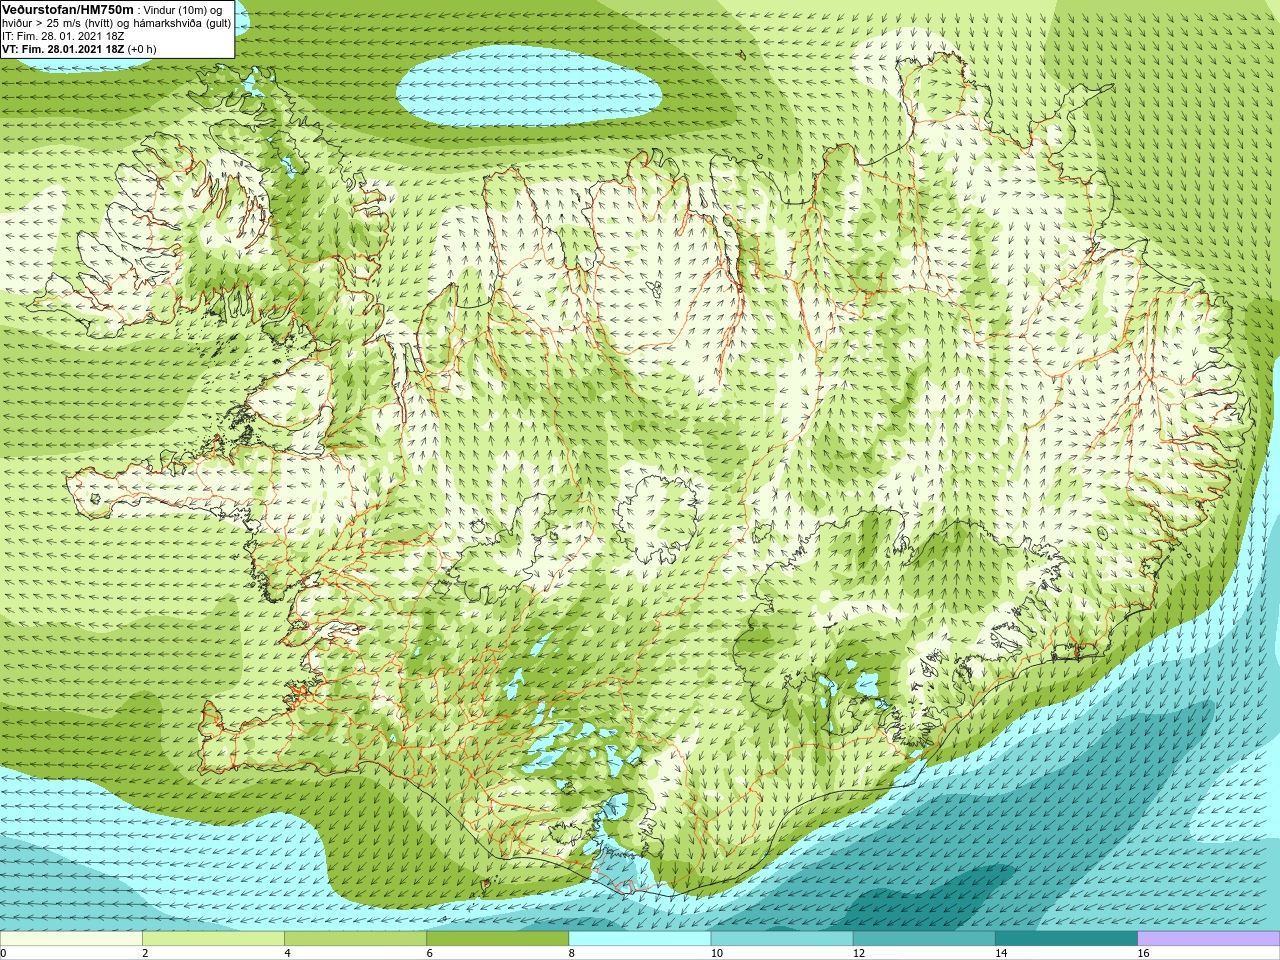Click the pale yellow 0–2 legend swatch
Viewport: 1280px width, 960px height.
tap(71, 939)
